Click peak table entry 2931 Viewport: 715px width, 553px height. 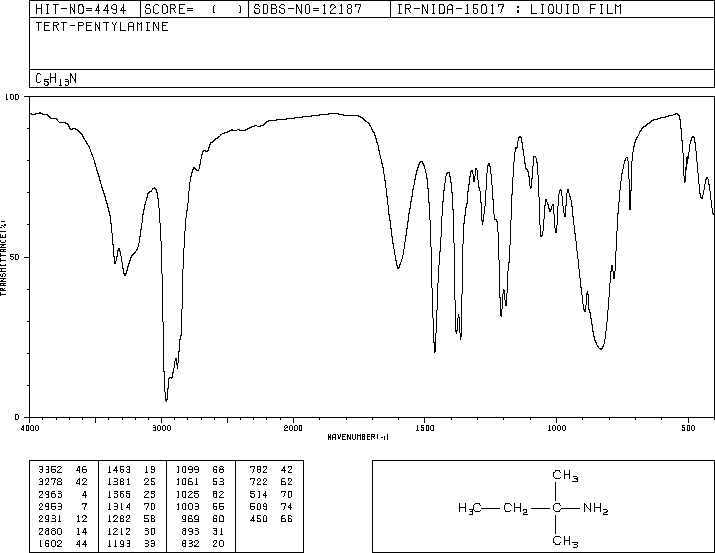50,519
